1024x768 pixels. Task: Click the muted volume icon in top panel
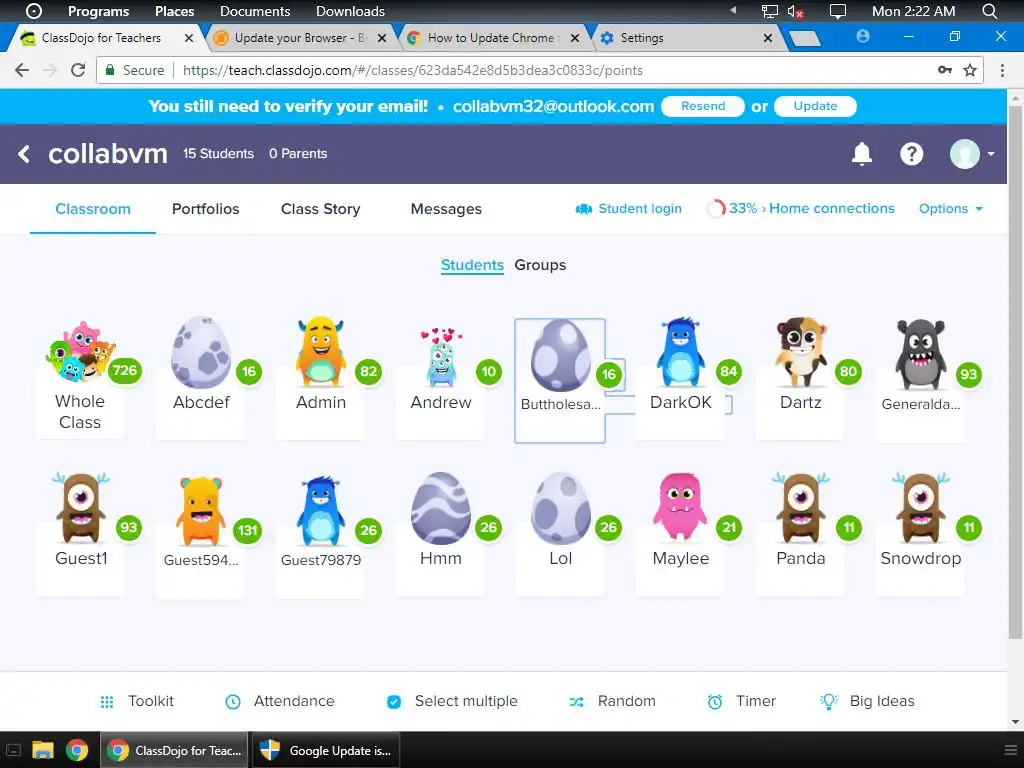[795, 11]
